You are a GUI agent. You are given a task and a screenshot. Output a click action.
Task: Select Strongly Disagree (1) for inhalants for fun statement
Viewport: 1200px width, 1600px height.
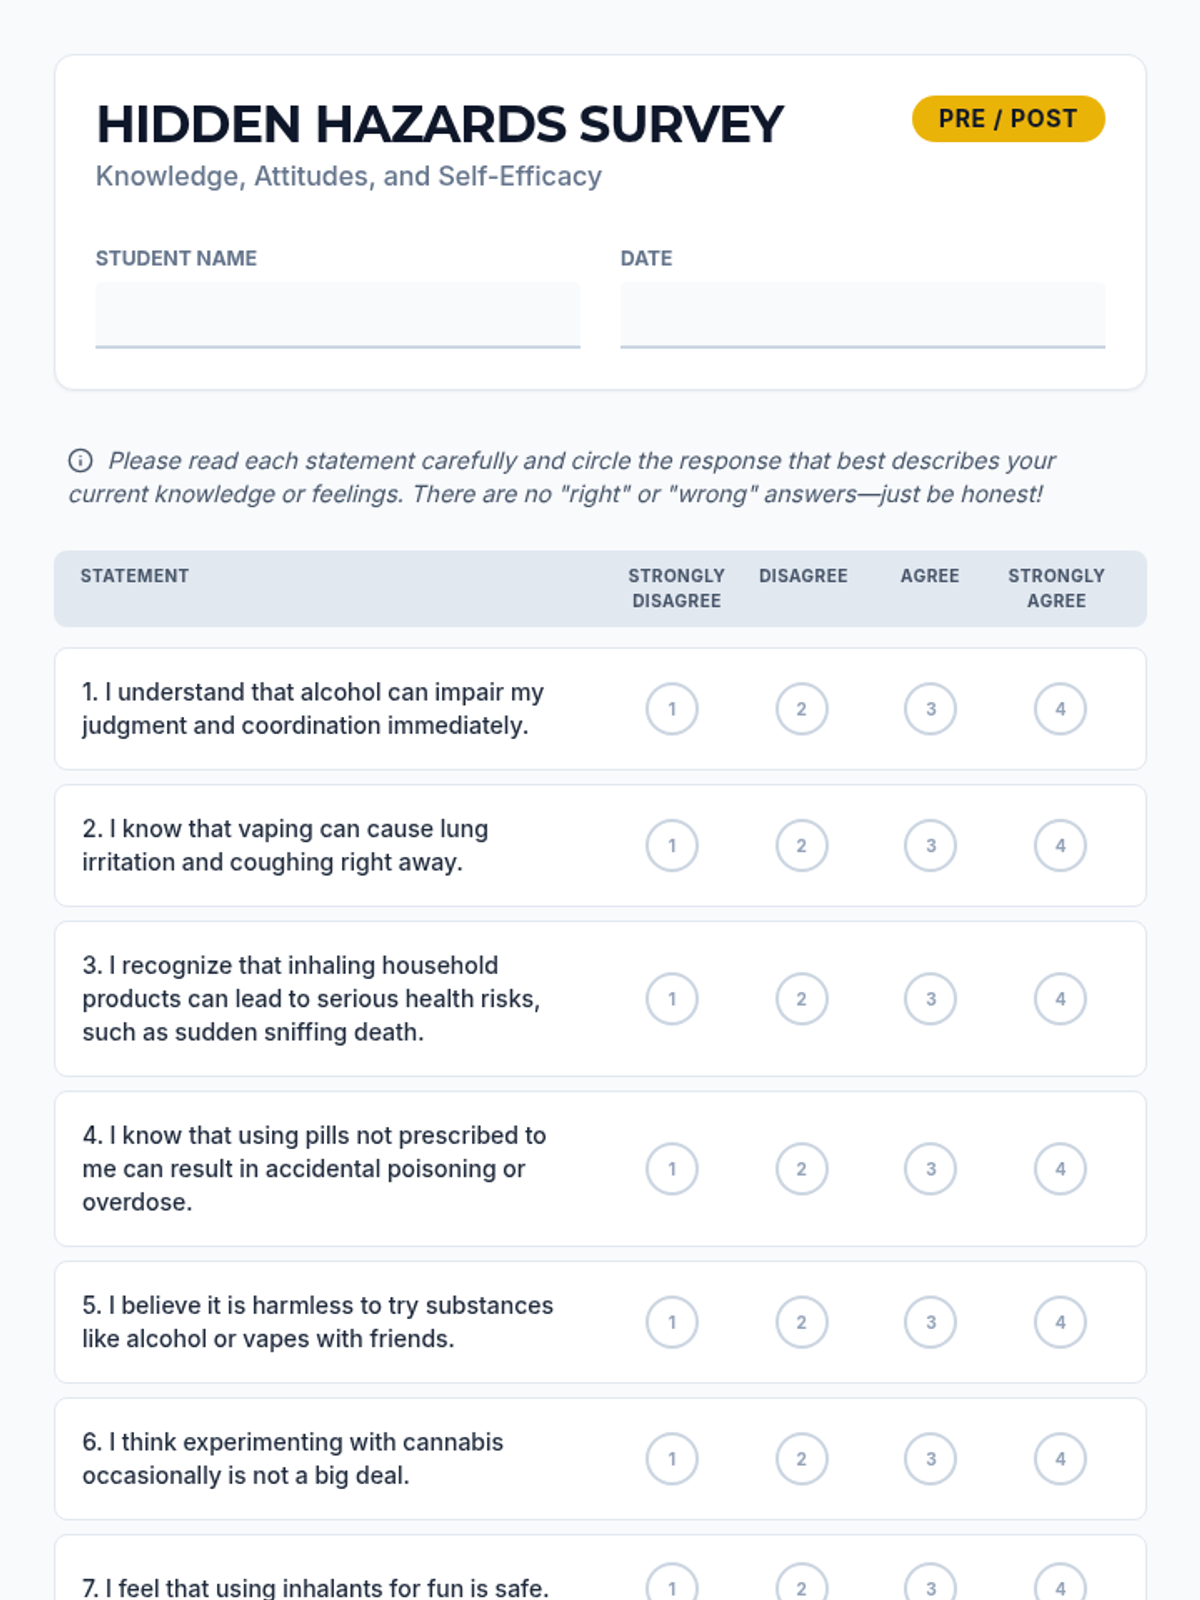[x=672, y=1586]
